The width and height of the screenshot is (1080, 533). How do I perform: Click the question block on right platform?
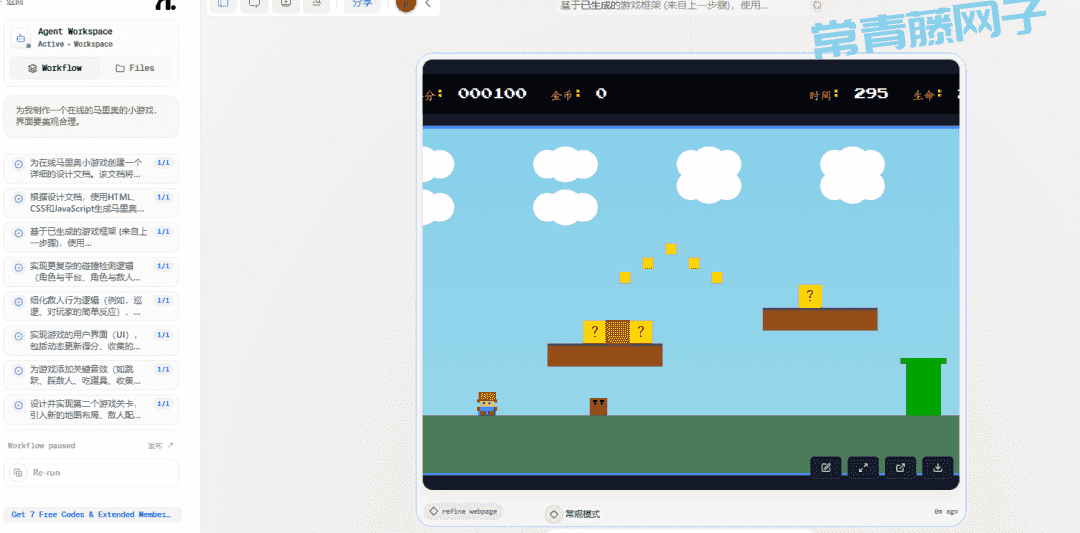coord(810,296)
